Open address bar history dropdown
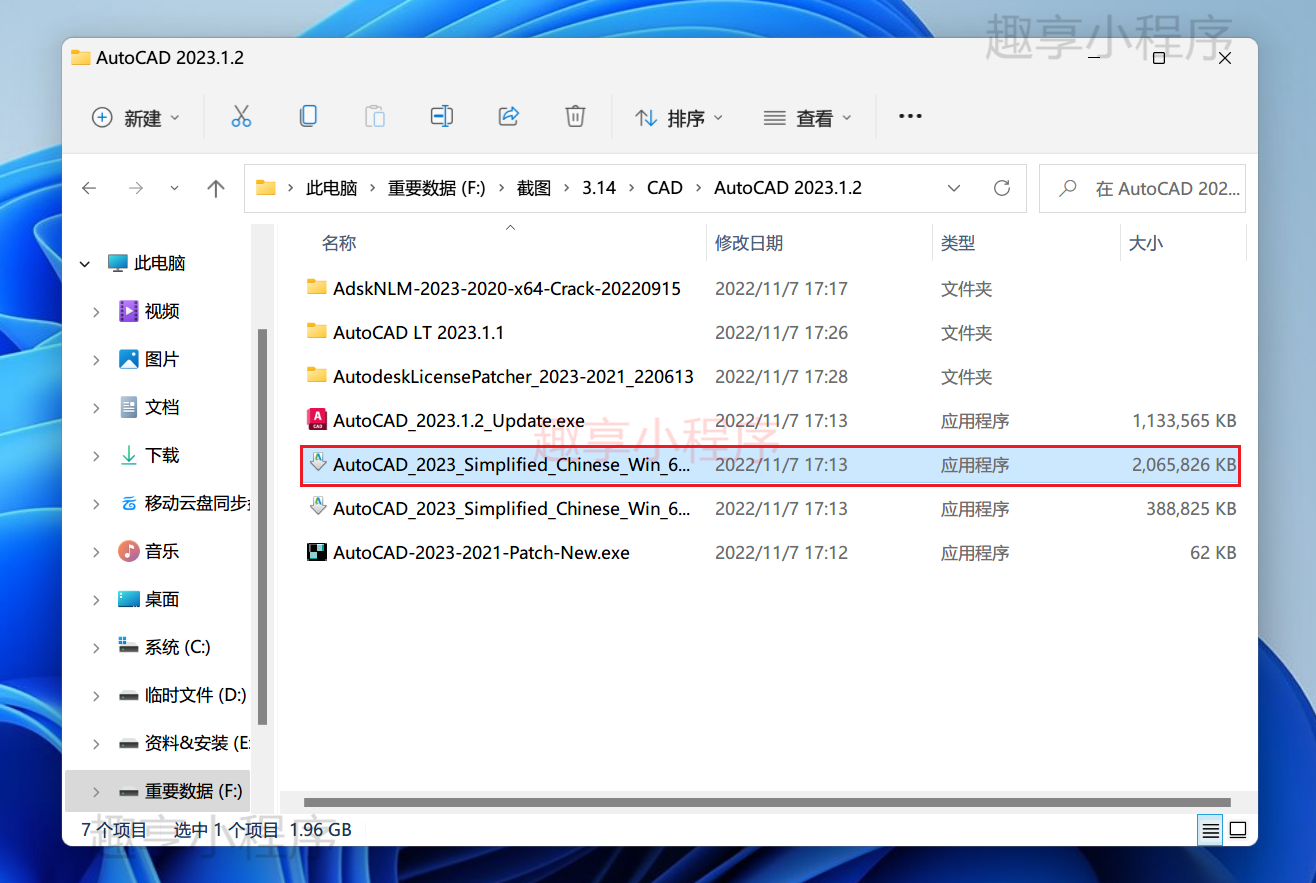This screenshot has height=883, width=1316. 954,188
